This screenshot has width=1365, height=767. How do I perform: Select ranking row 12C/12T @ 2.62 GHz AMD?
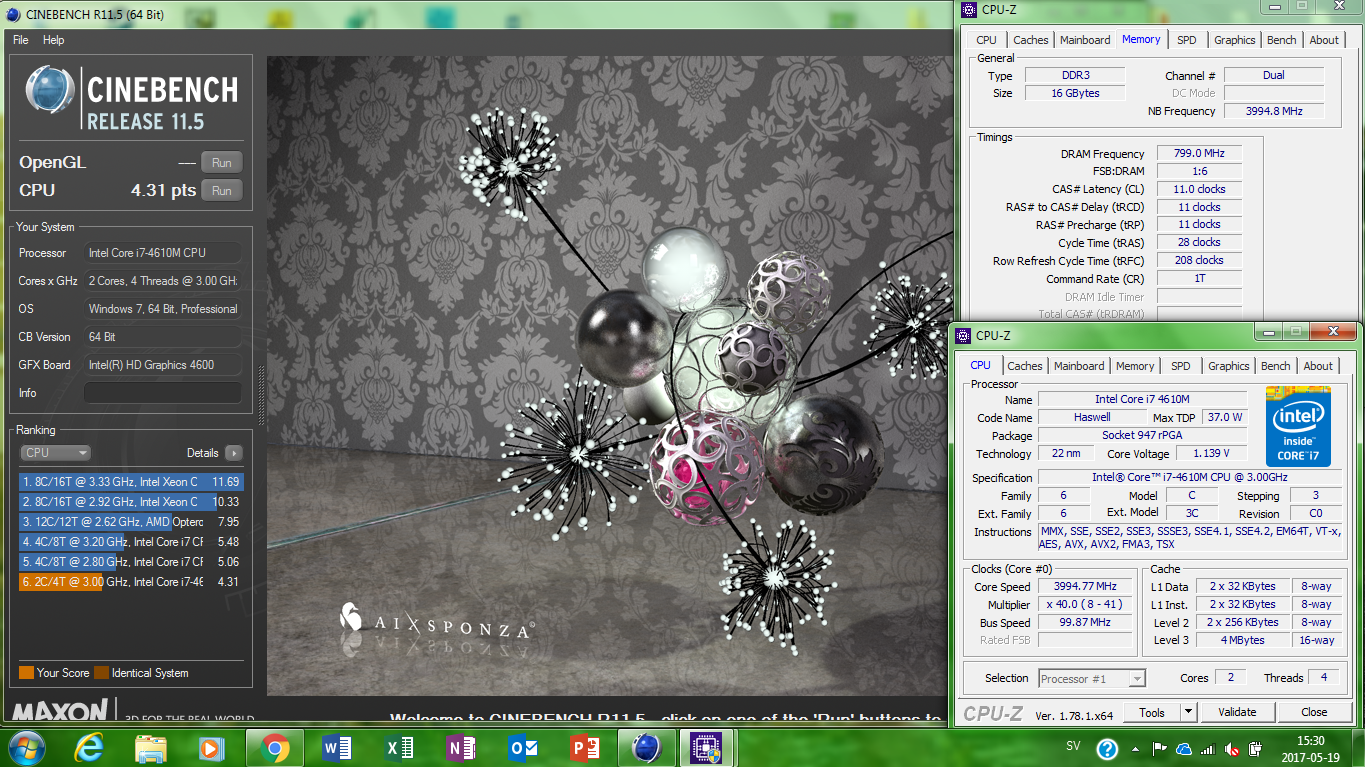click(x=130, y=522)
